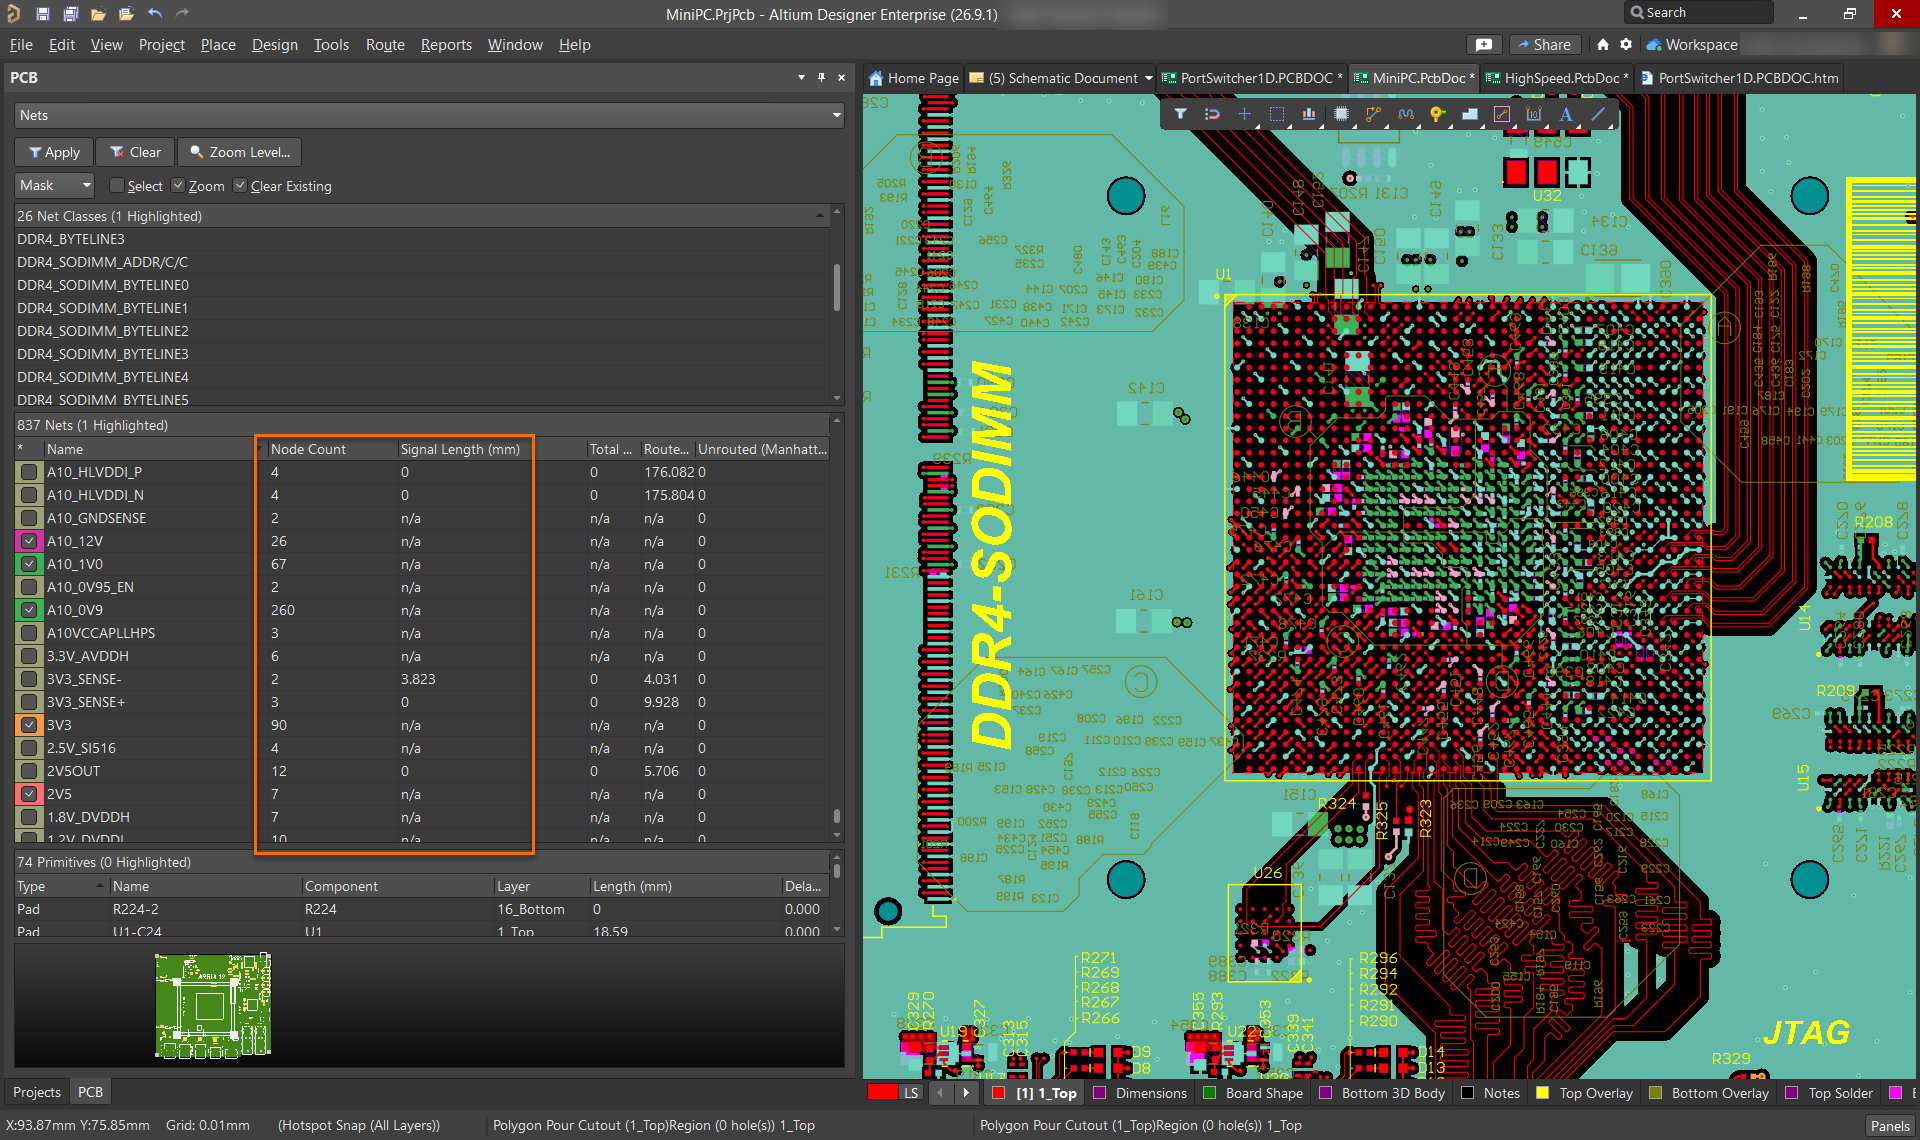Switch to Projects panel tab
The height and width of the screenshot is (1140, 1920).
(37, 1092)
